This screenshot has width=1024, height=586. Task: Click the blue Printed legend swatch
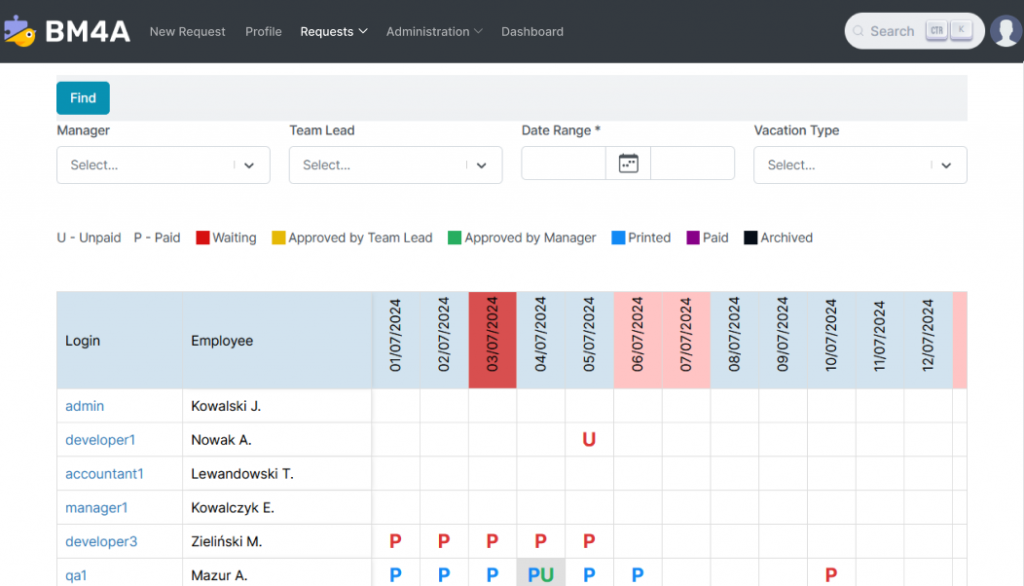tap(618, 238)
